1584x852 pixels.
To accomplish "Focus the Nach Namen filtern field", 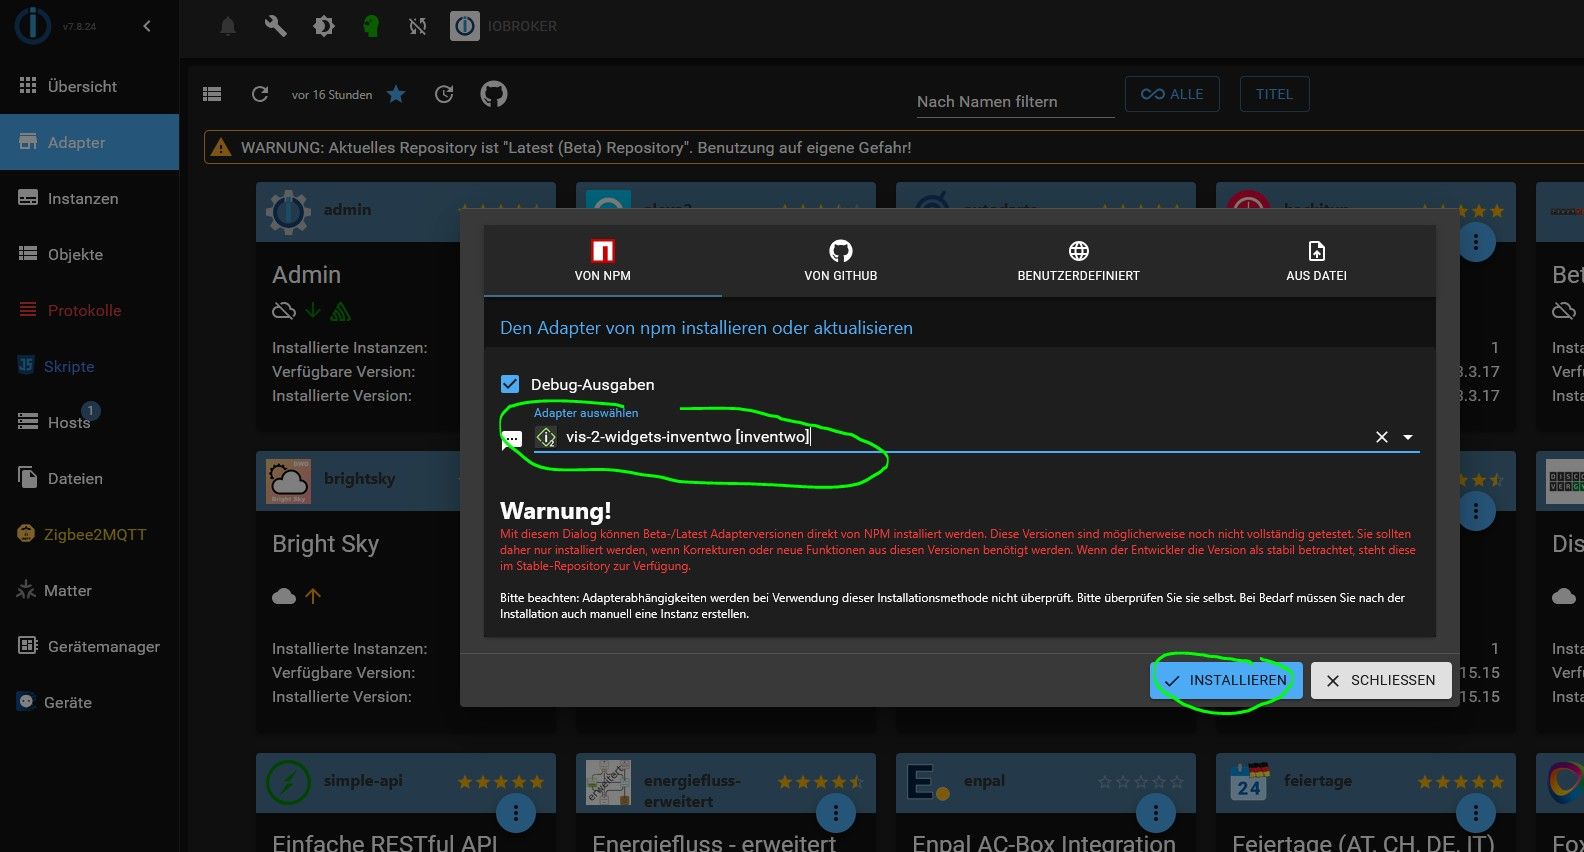I will click(x=1015, y=101).
